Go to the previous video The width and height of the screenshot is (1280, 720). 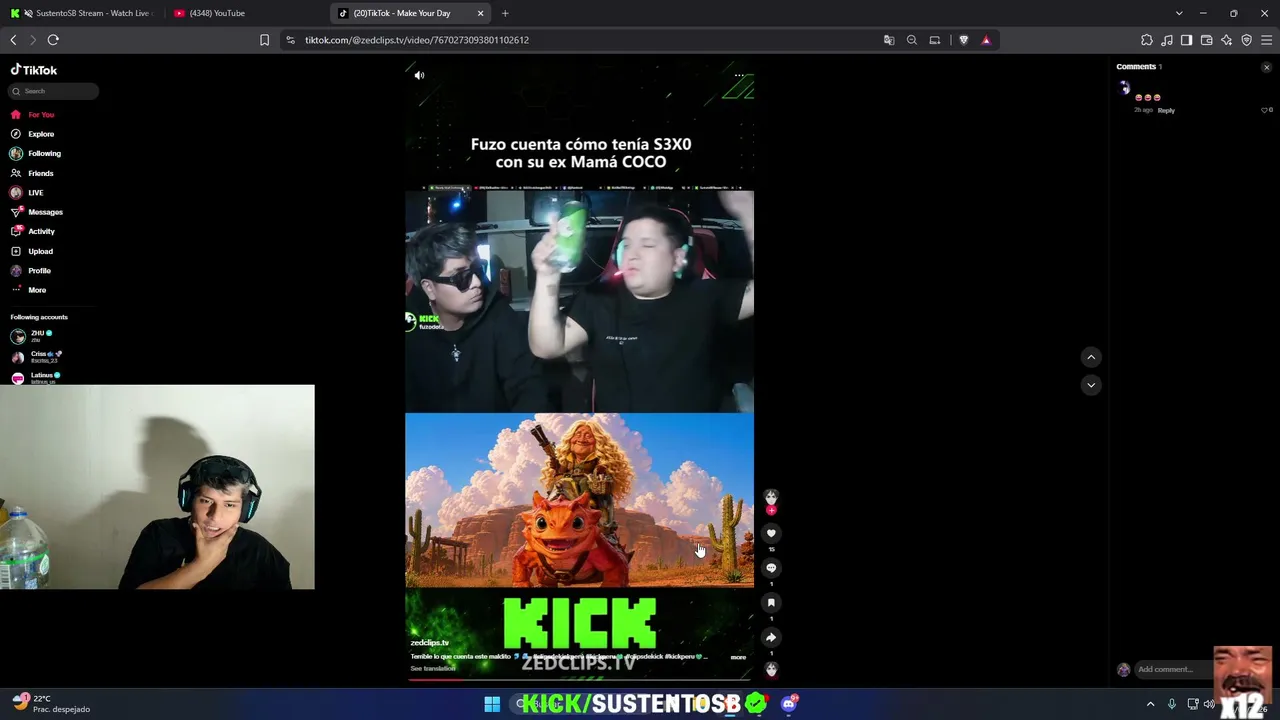click(1091, 357)
